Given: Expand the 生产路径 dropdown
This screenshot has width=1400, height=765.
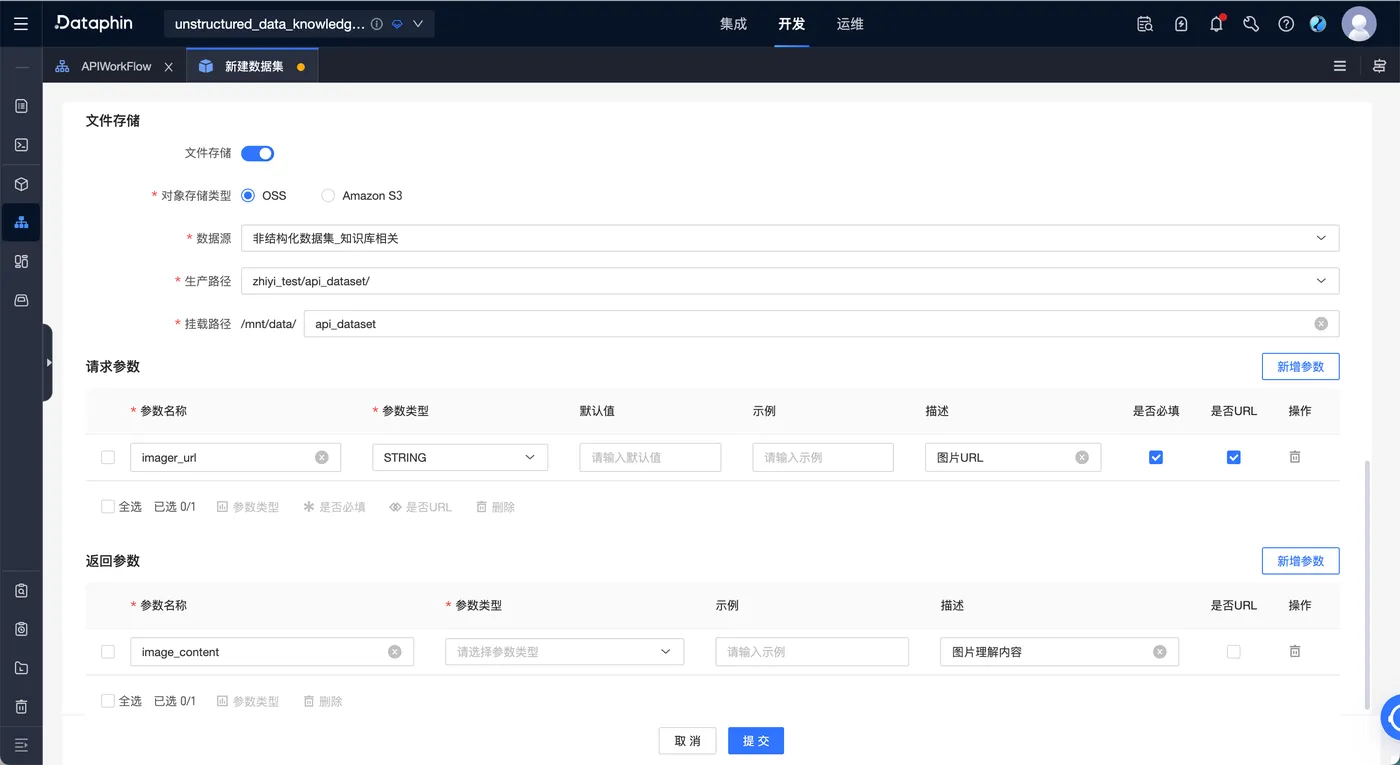Looking at the screenshot, I should 790,281.
